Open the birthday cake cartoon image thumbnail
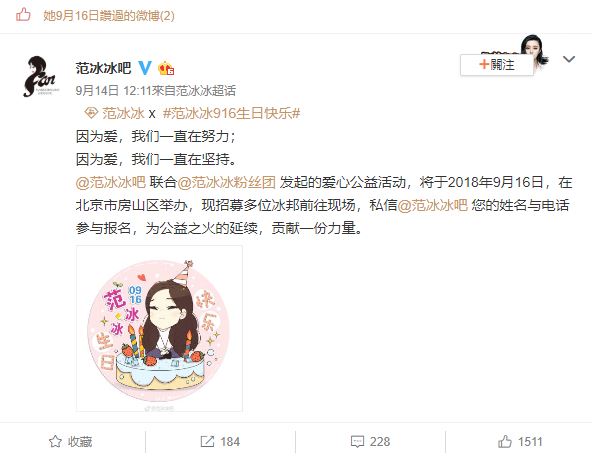This screenshot has height=456, width=592. click(159, 328)
